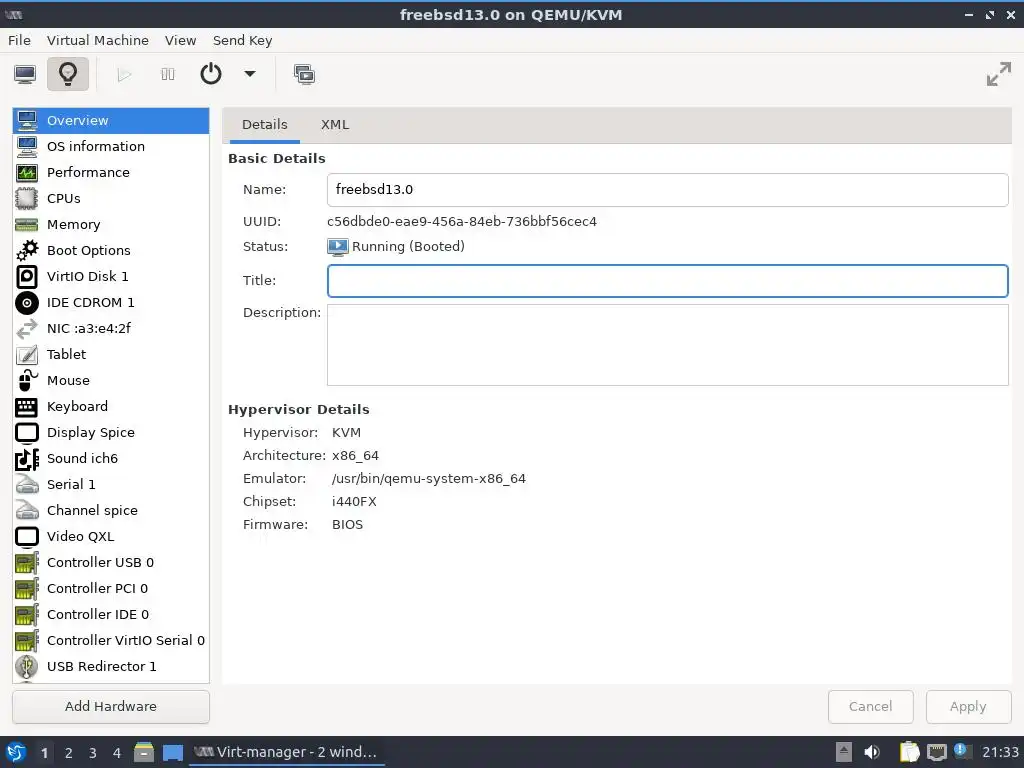Click the removable media eject tray icon

click(844, 752)
